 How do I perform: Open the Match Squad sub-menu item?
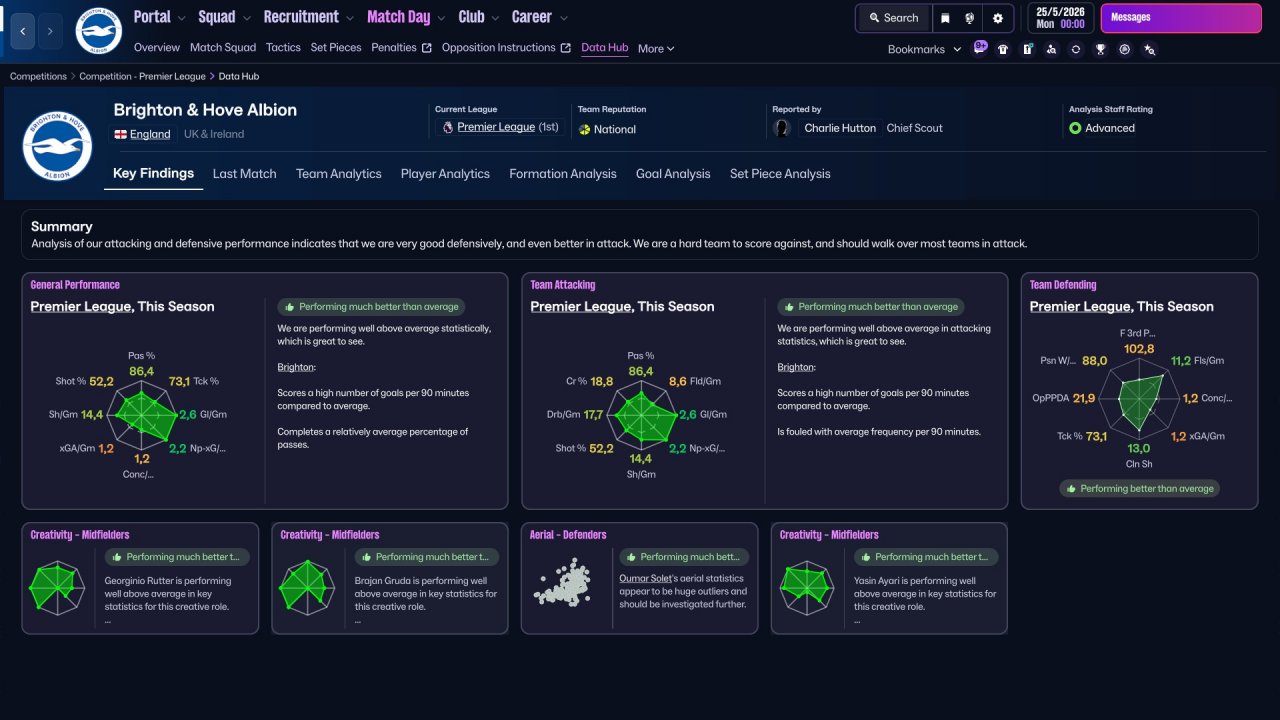click(x=223, y=47)
